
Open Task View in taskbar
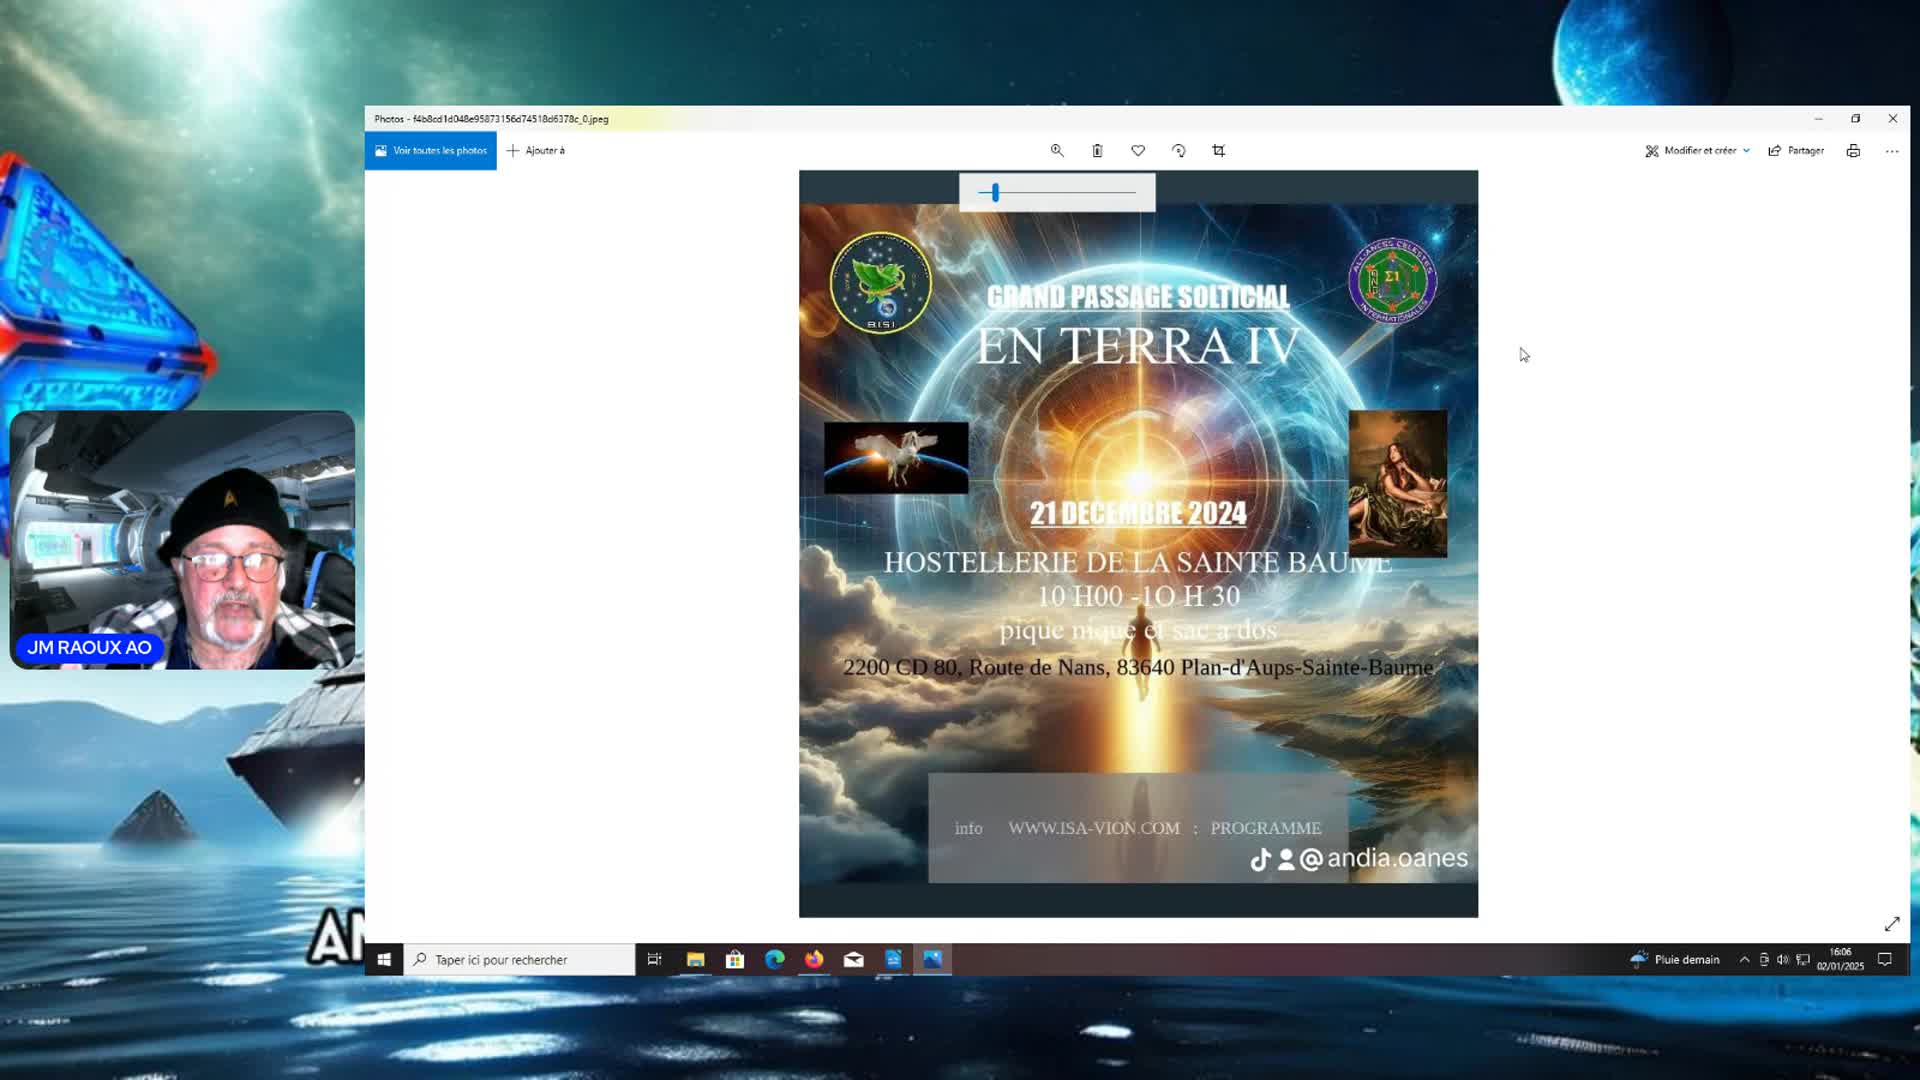tap(654, 959)
